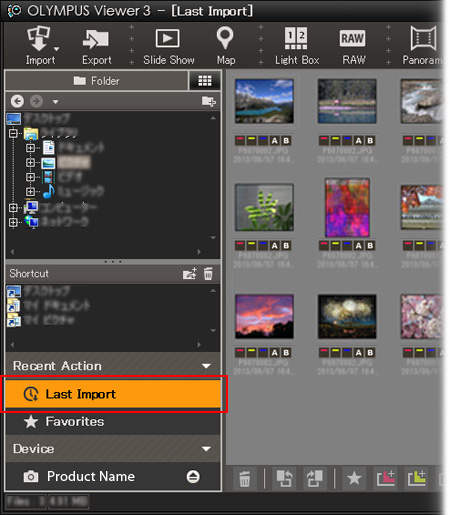Toggle mark B on fireworks photo
450x515 pixels.
tap(370, 352)
